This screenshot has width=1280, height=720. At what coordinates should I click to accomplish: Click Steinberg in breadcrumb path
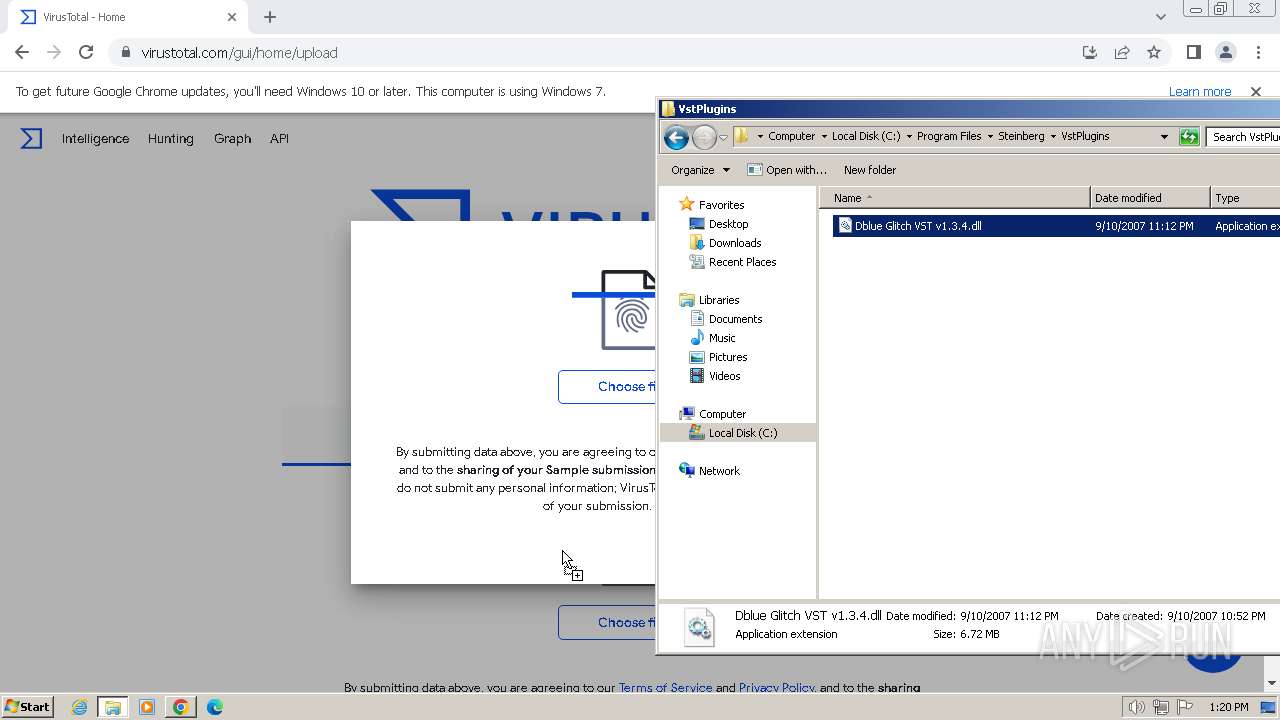tap(1021, 136)
